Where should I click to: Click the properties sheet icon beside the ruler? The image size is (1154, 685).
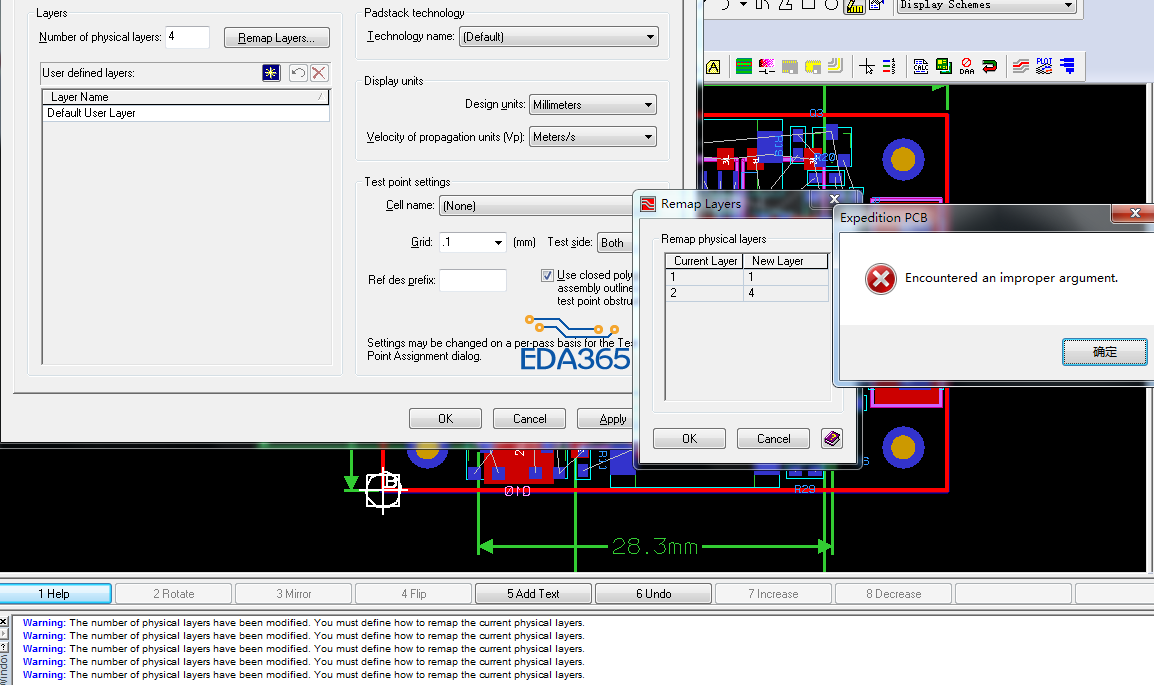(876, 6)
